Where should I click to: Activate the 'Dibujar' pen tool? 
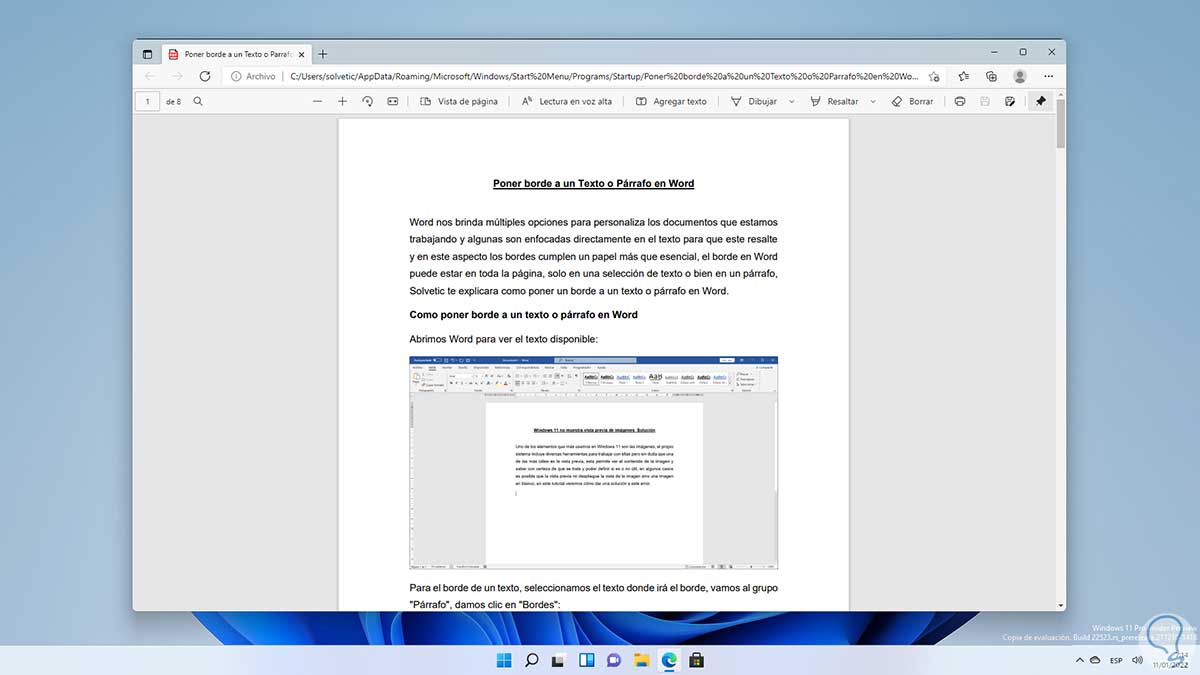754,101
